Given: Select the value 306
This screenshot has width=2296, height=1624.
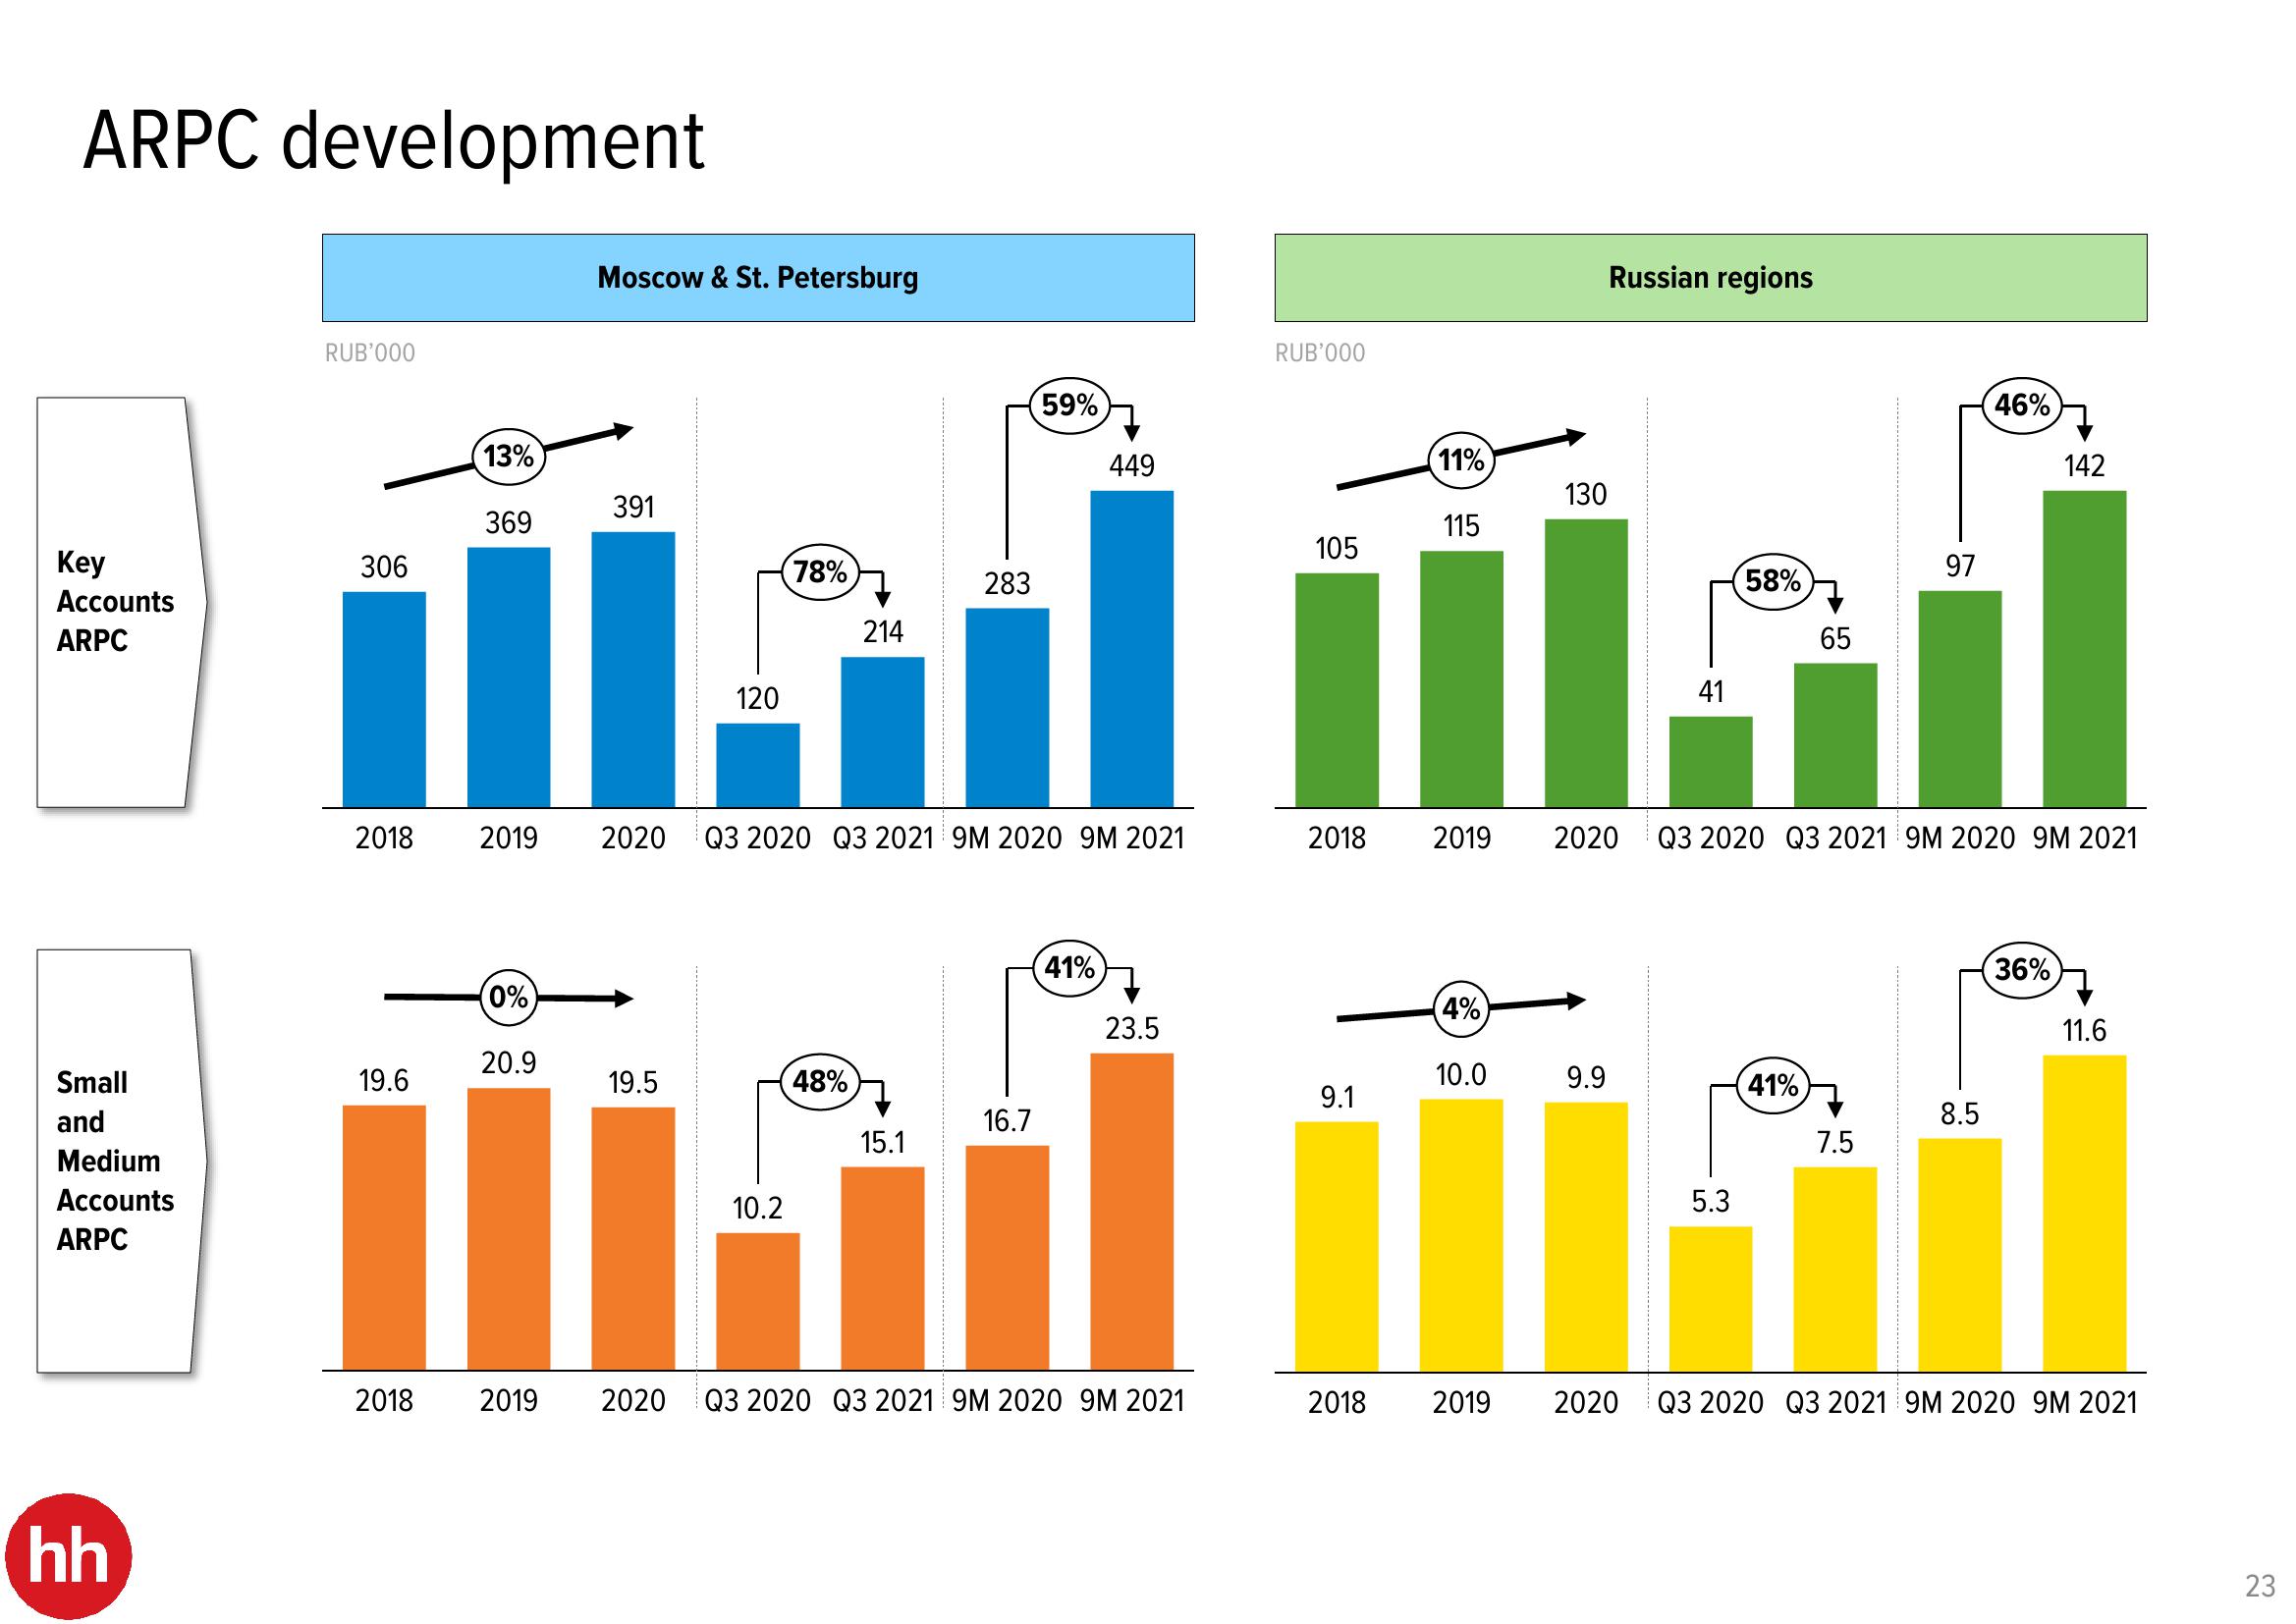Looking at the screenshot, I should pyautogui.click(x=384, y=568).
